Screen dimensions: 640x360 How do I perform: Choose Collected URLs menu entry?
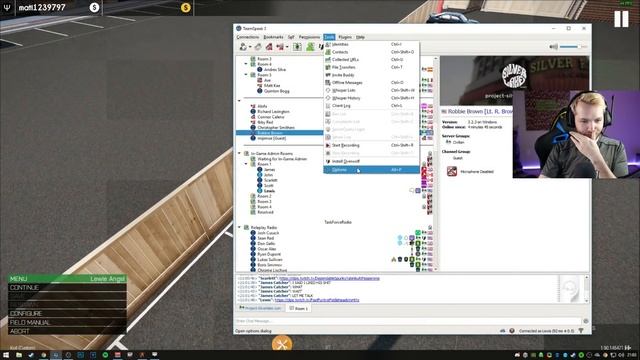tap(371, 60)
